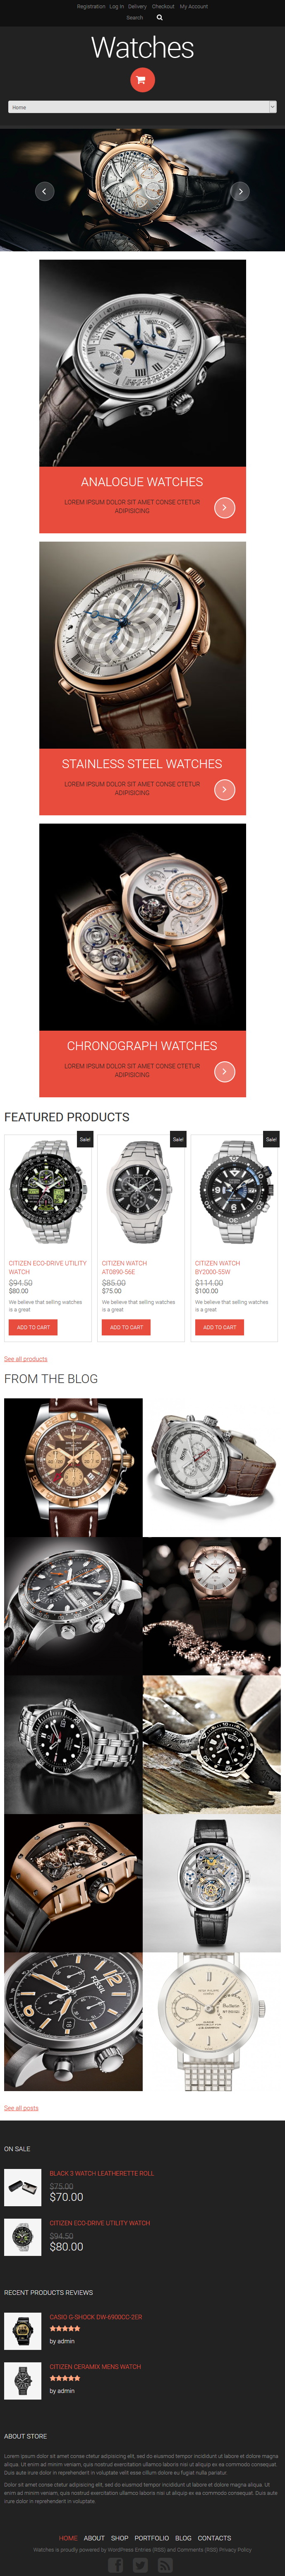Select Registration in the top menu

(91, 6)
